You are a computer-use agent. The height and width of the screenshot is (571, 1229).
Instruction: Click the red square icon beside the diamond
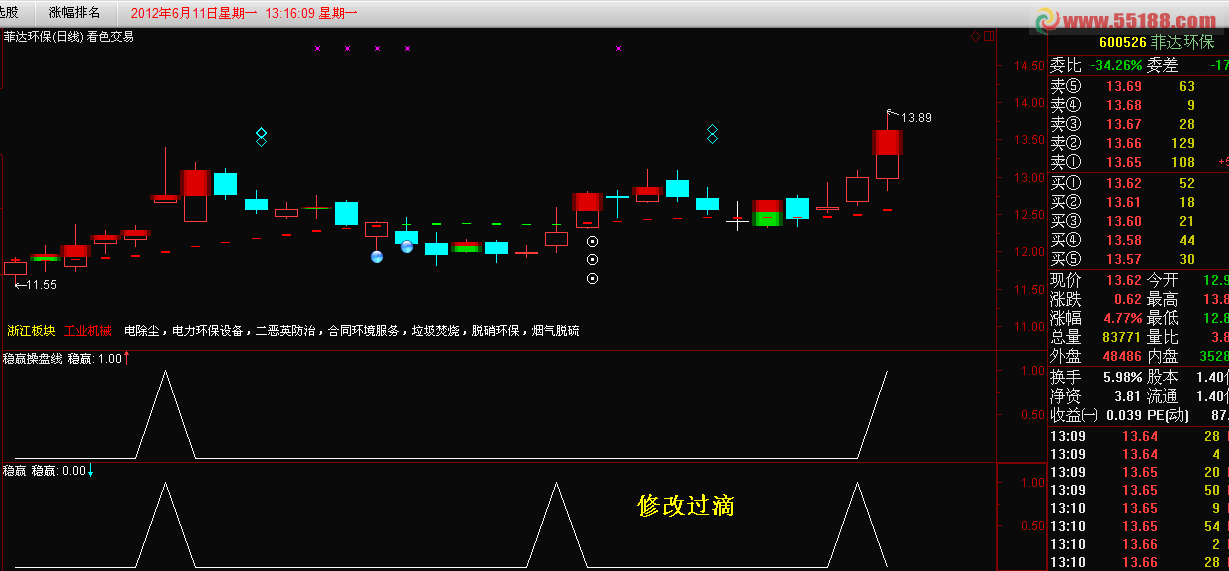point(989,36)
